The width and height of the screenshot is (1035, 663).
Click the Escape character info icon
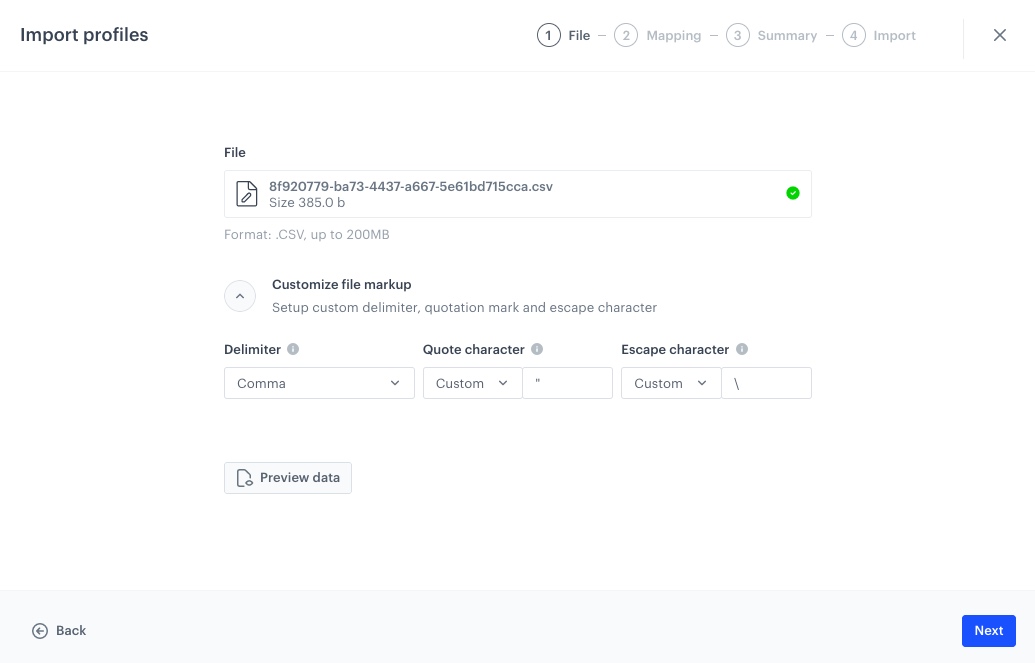(x=742, y=349)
